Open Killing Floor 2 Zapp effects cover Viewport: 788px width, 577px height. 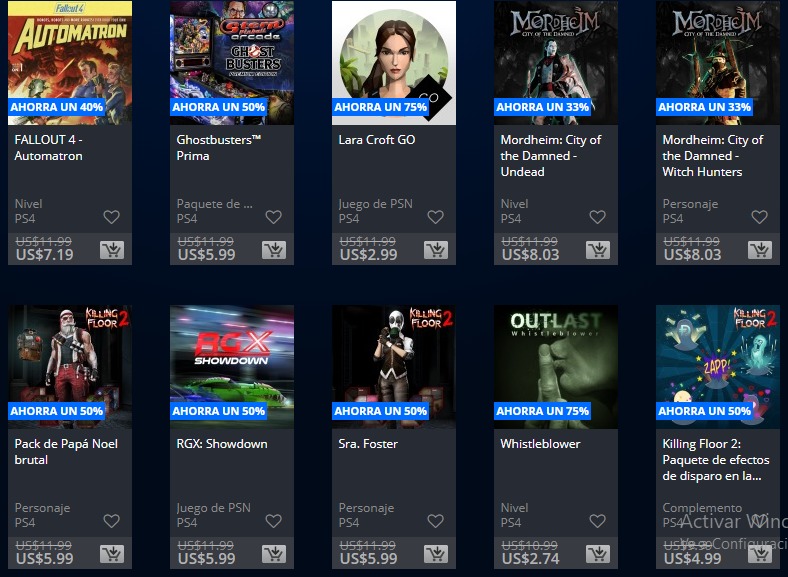click(718, 367)
